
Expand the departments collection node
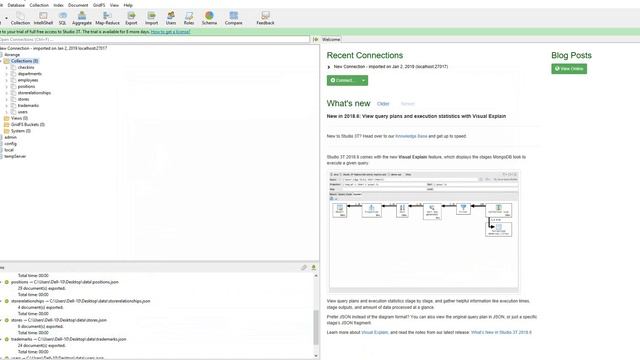[7, 74]
